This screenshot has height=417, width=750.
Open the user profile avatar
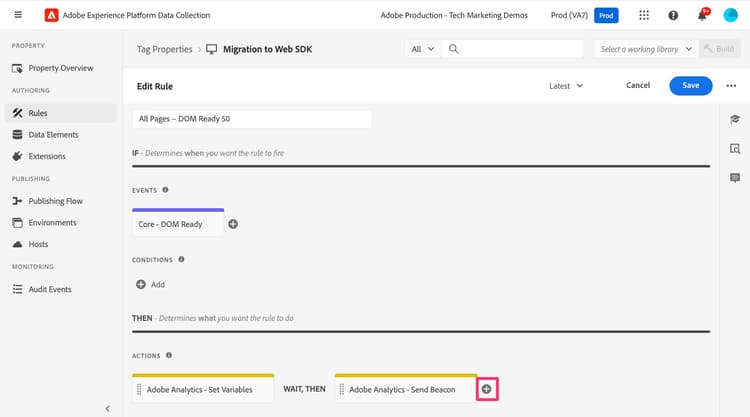tap(731, 15)
